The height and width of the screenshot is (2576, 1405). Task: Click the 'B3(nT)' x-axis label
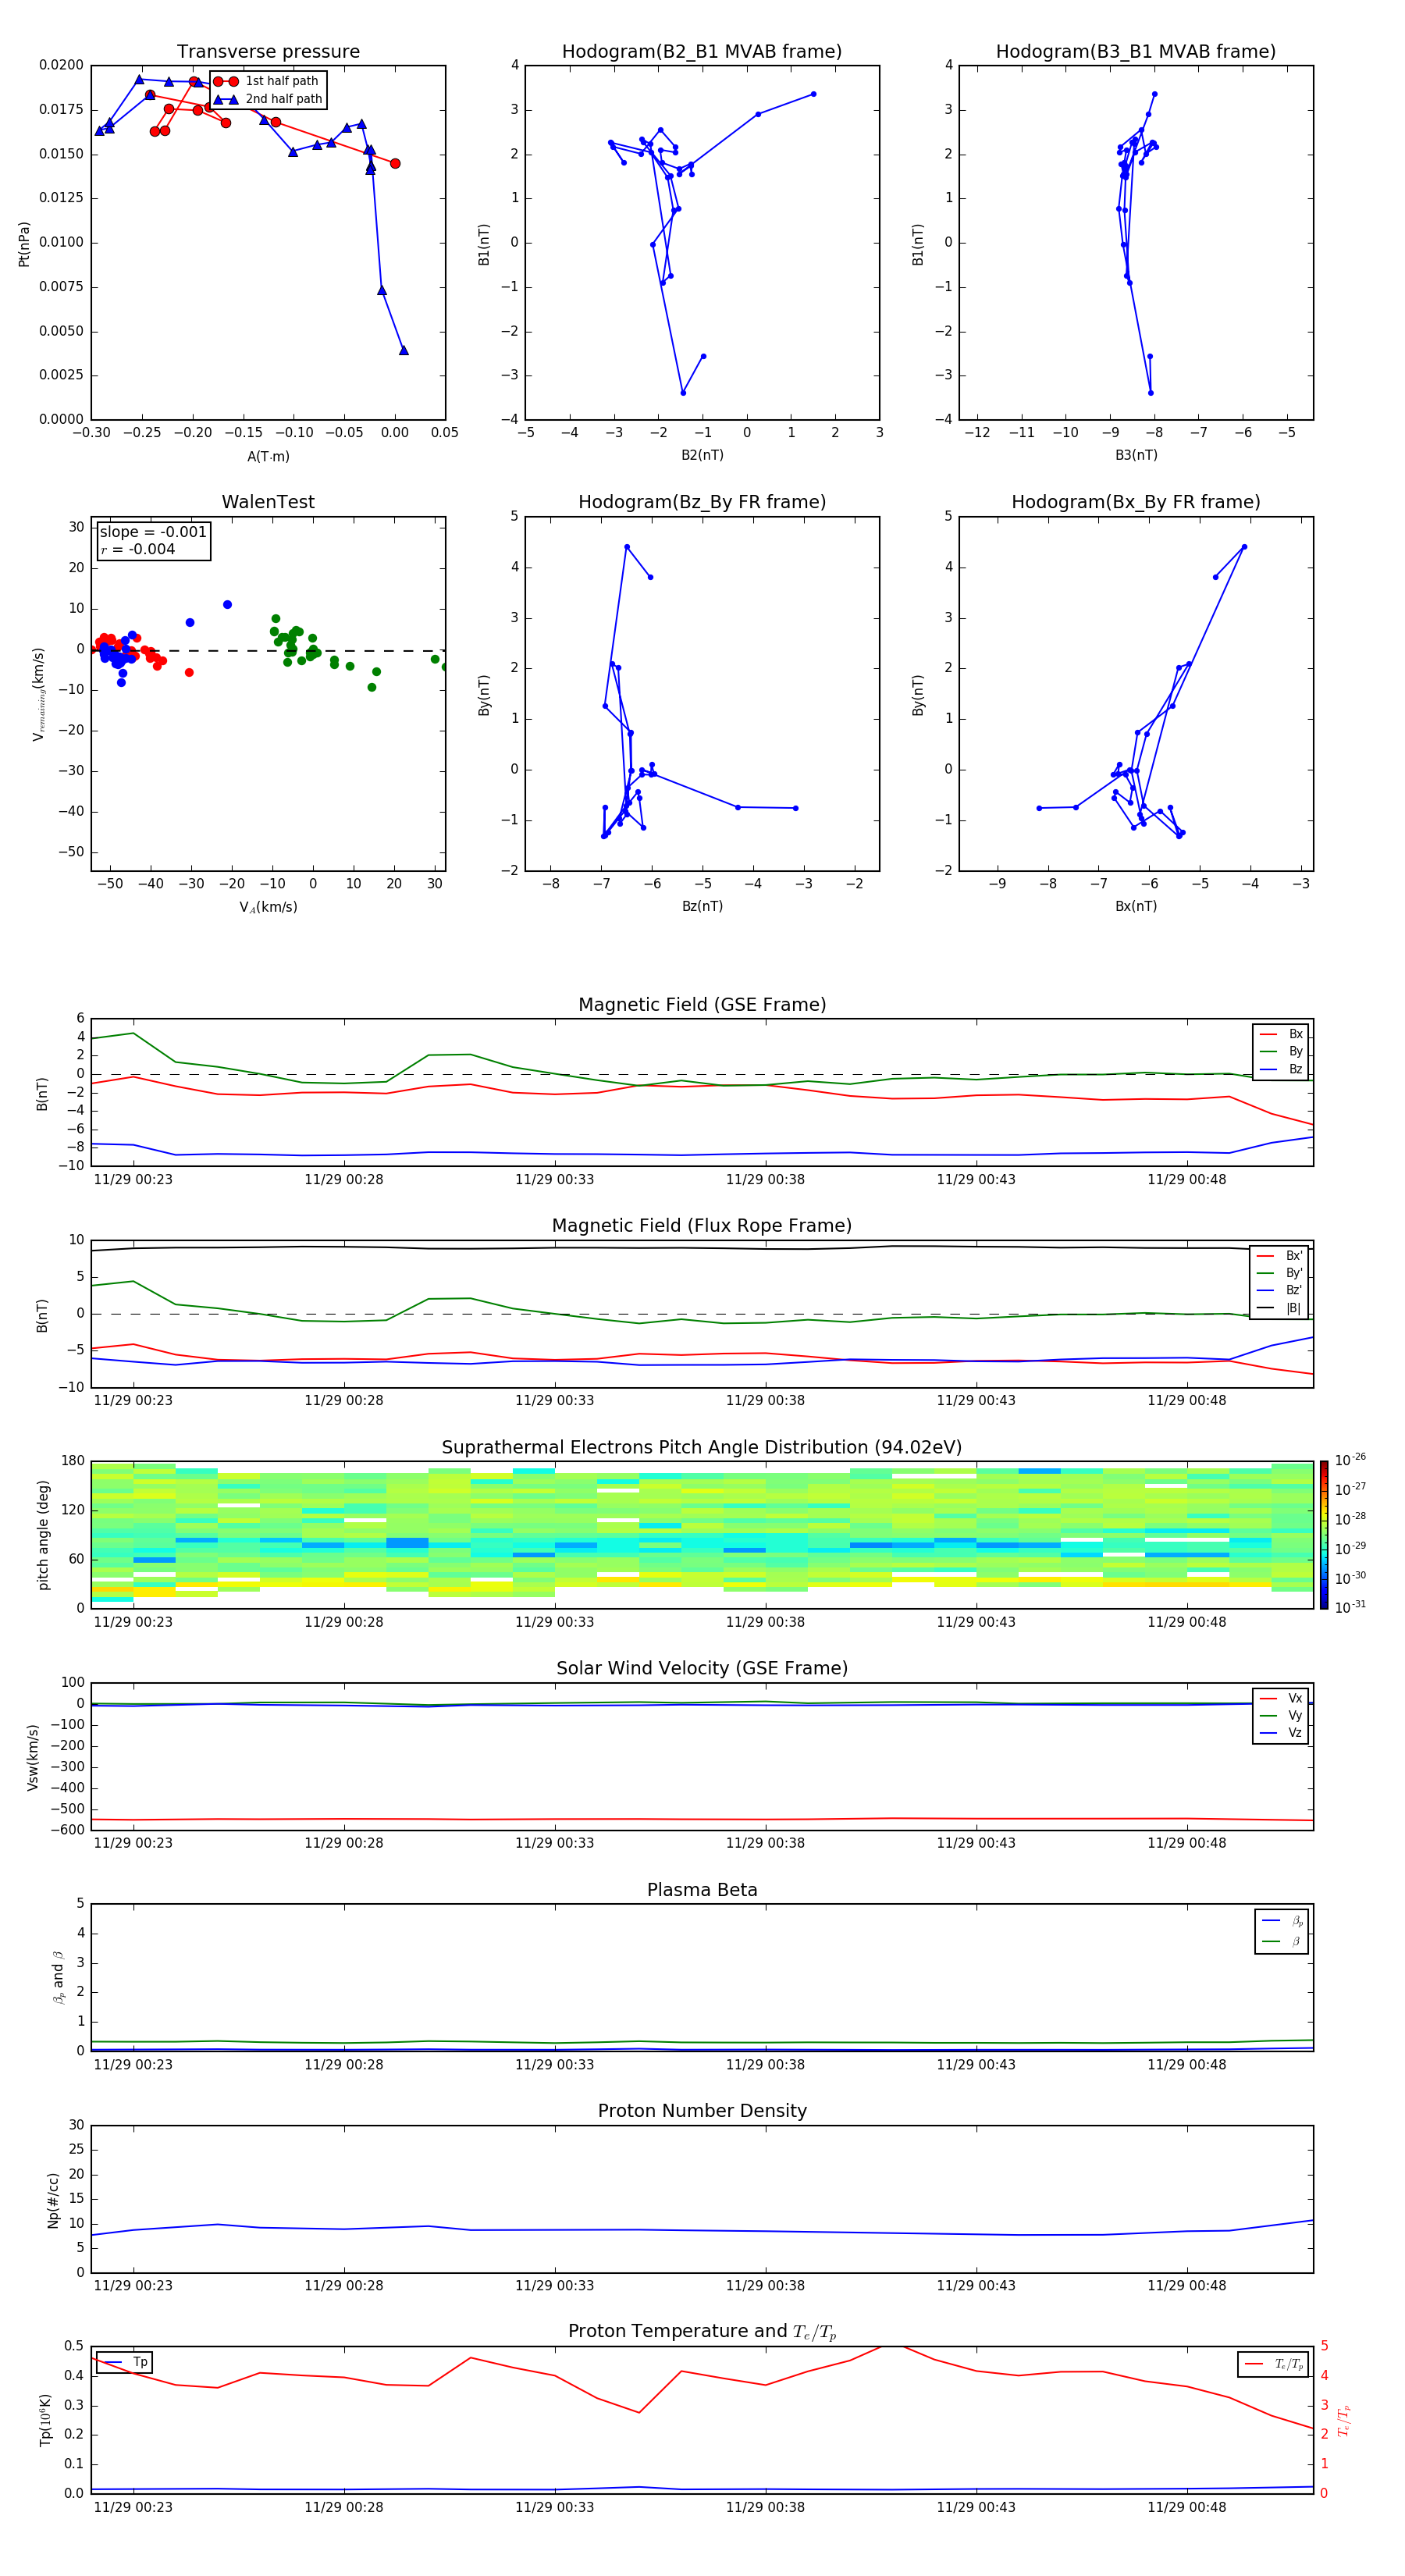(1136, 455)
